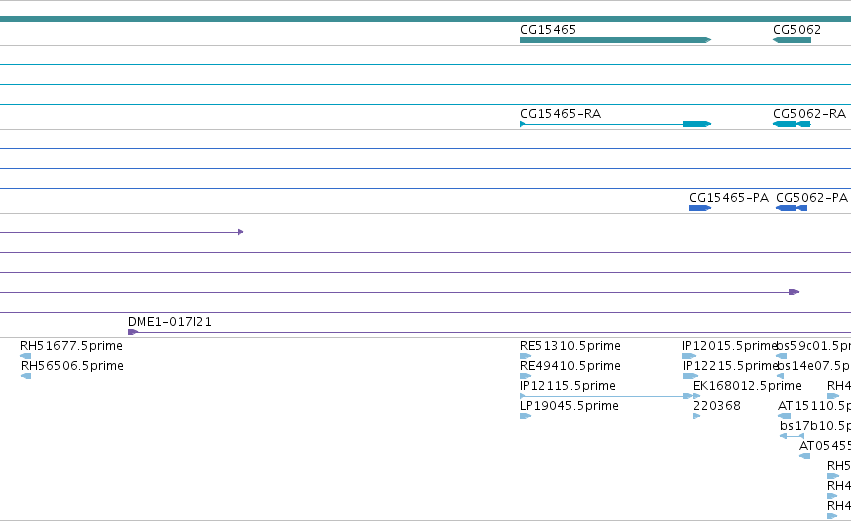Select the glyph under IP12215.5prime
This screenshot has width=851, height=521.
690,376
